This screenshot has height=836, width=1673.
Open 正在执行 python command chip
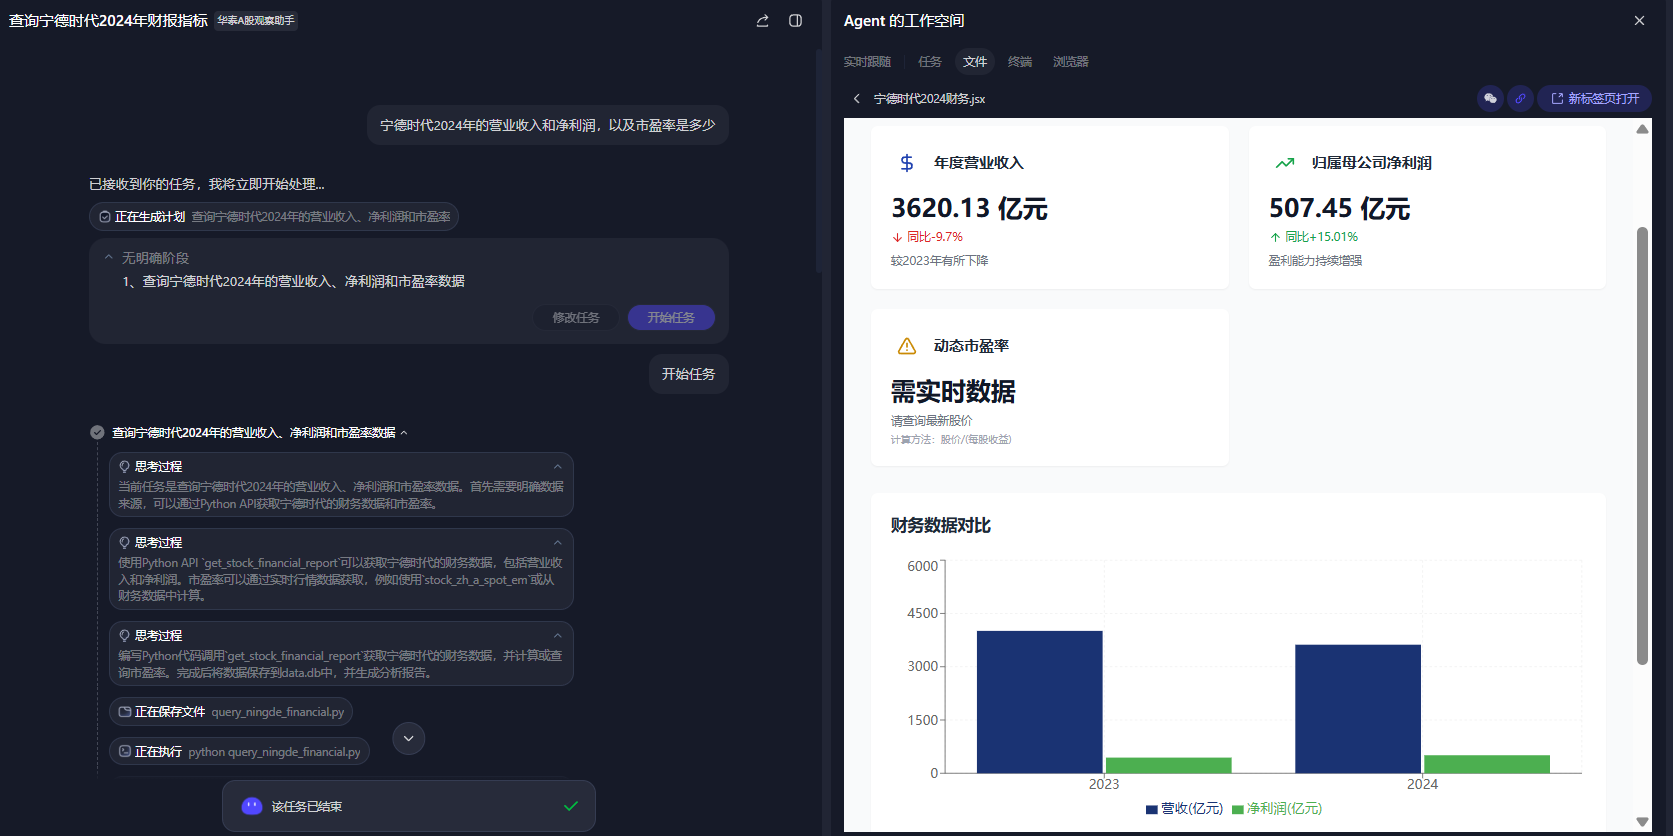(239, 752)
